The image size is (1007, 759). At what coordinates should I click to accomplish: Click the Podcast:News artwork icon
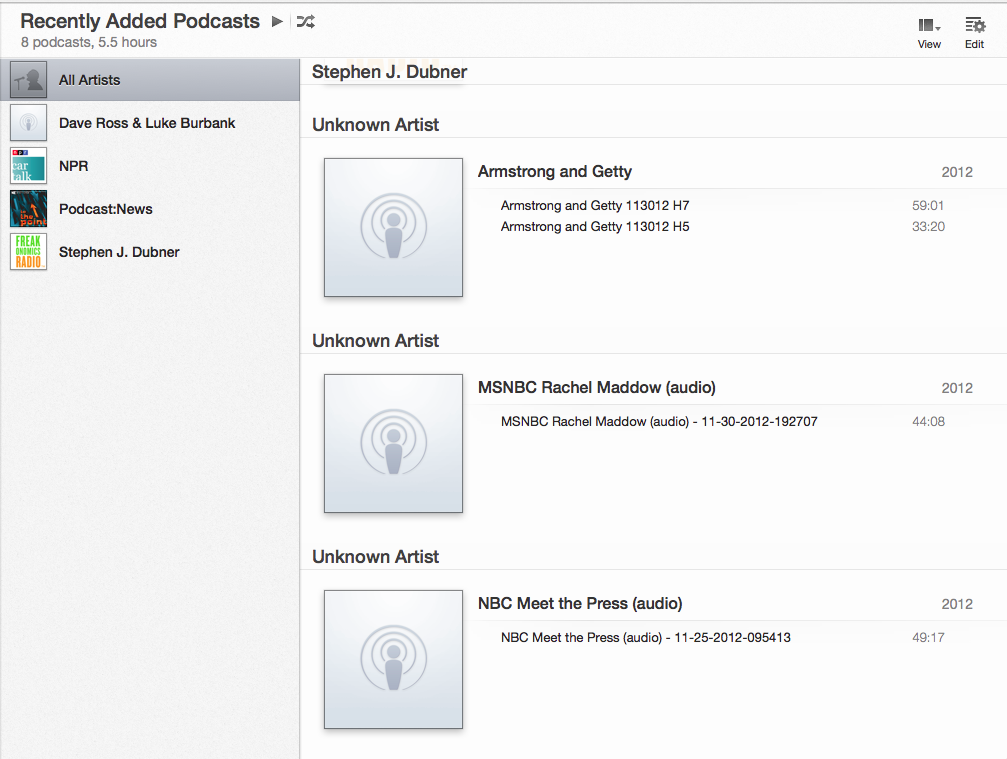coord(28,209)
